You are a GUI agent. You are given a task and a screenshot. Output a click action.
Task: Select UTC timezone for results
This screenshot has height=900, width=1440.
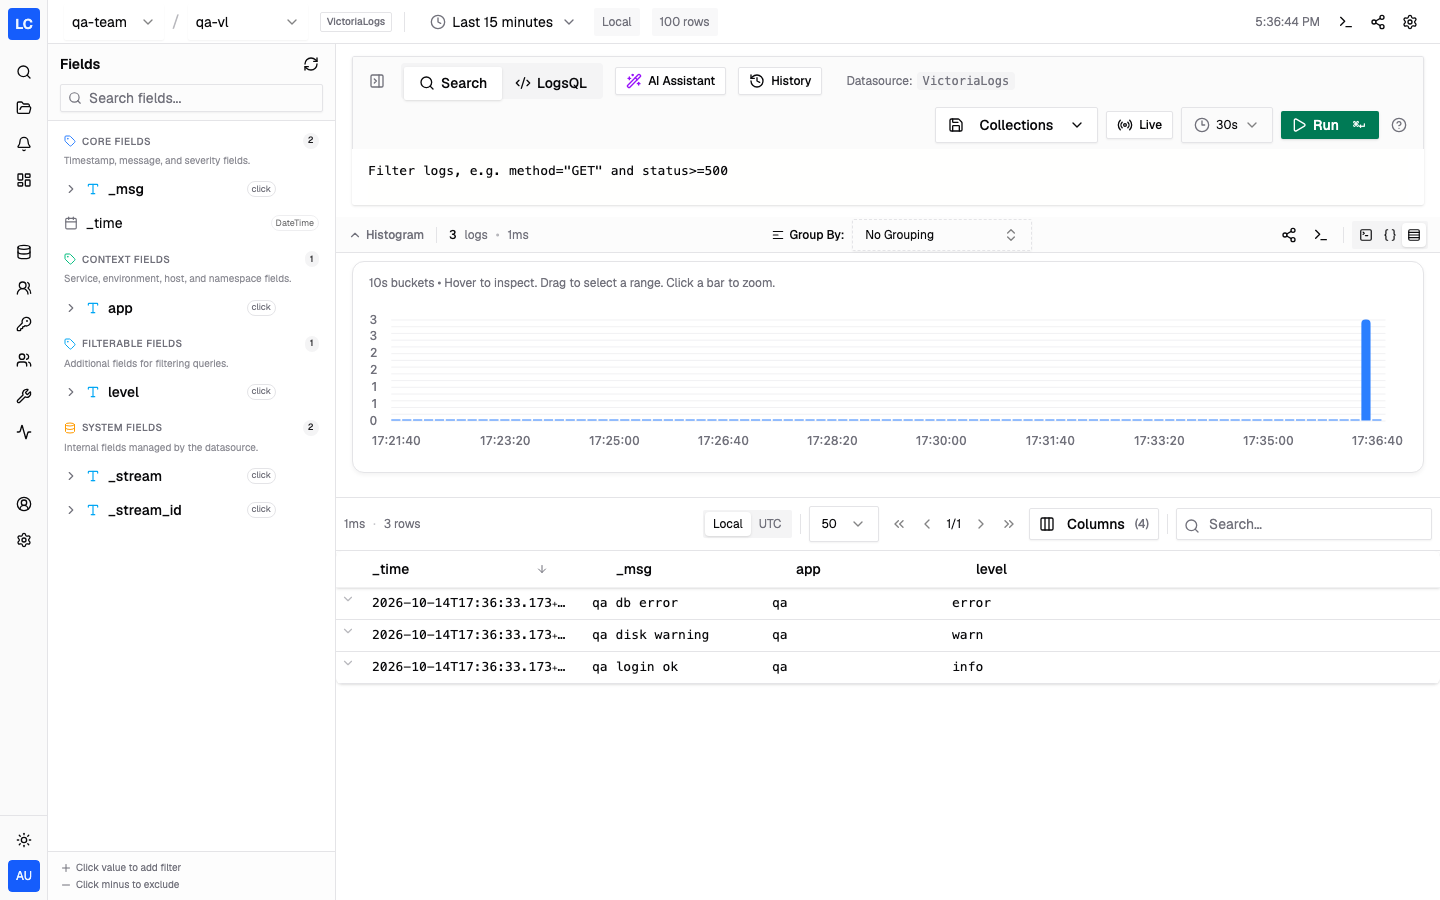coord(770,524)
